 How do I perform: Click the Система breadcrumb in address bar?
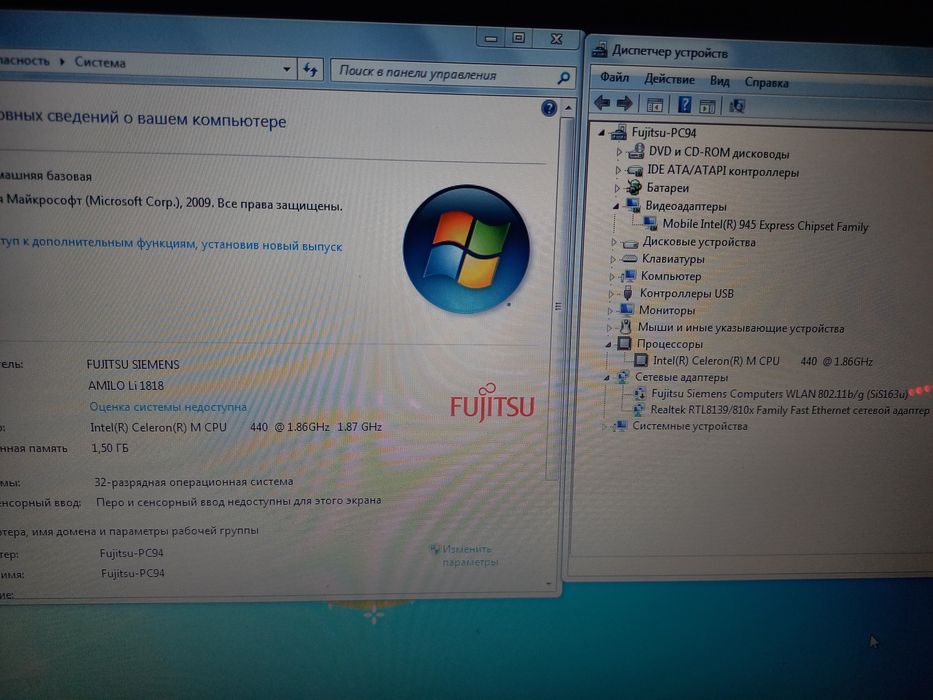pyautogui.click(x=100, y=62)
